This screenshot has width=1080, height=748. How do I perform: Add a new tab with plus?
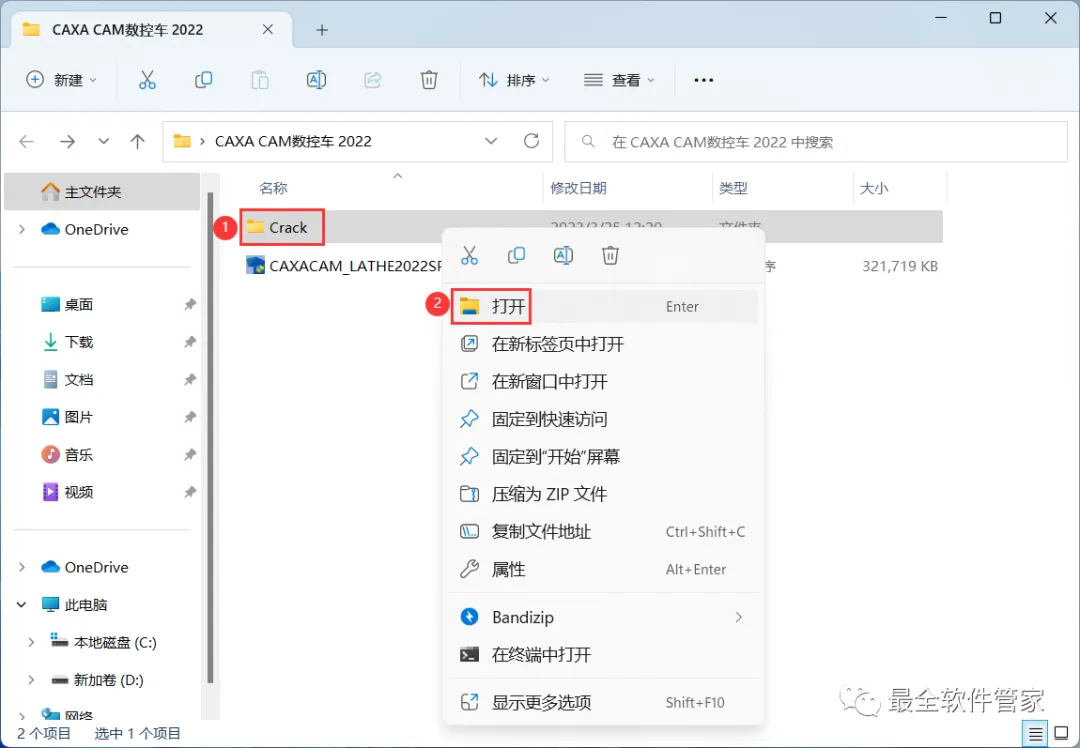point(322,30)
